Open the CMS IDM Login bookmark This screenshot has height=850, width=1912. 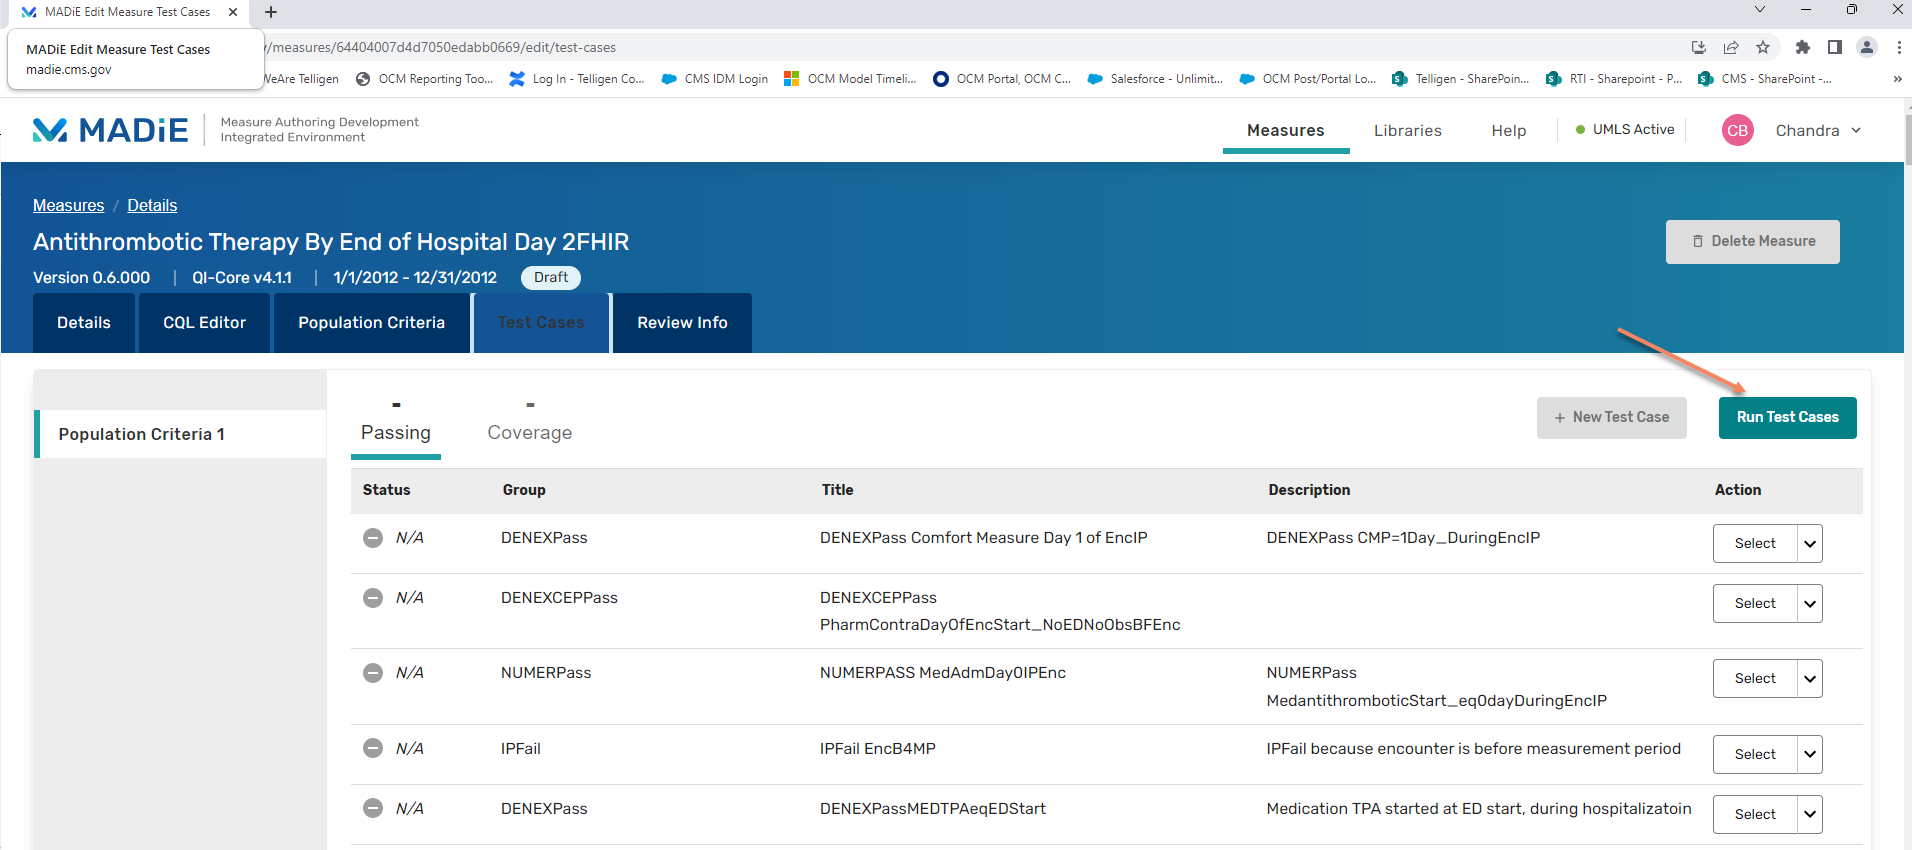(x=715, y=79)
